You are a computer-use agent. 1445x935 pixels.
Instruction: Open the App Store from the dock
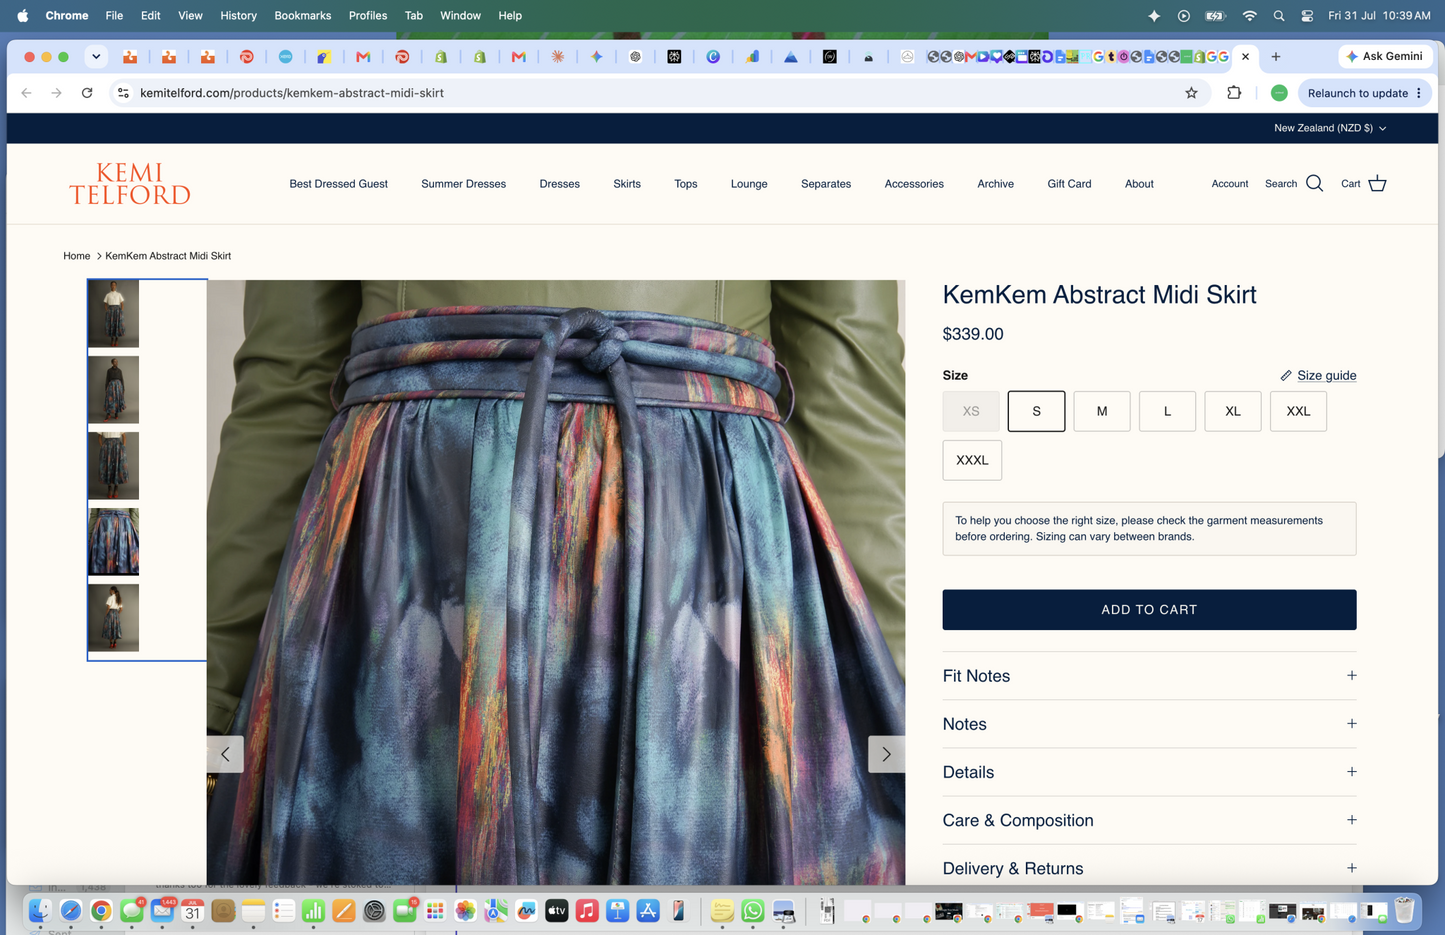pyautogui.click(x=648, y=911)
